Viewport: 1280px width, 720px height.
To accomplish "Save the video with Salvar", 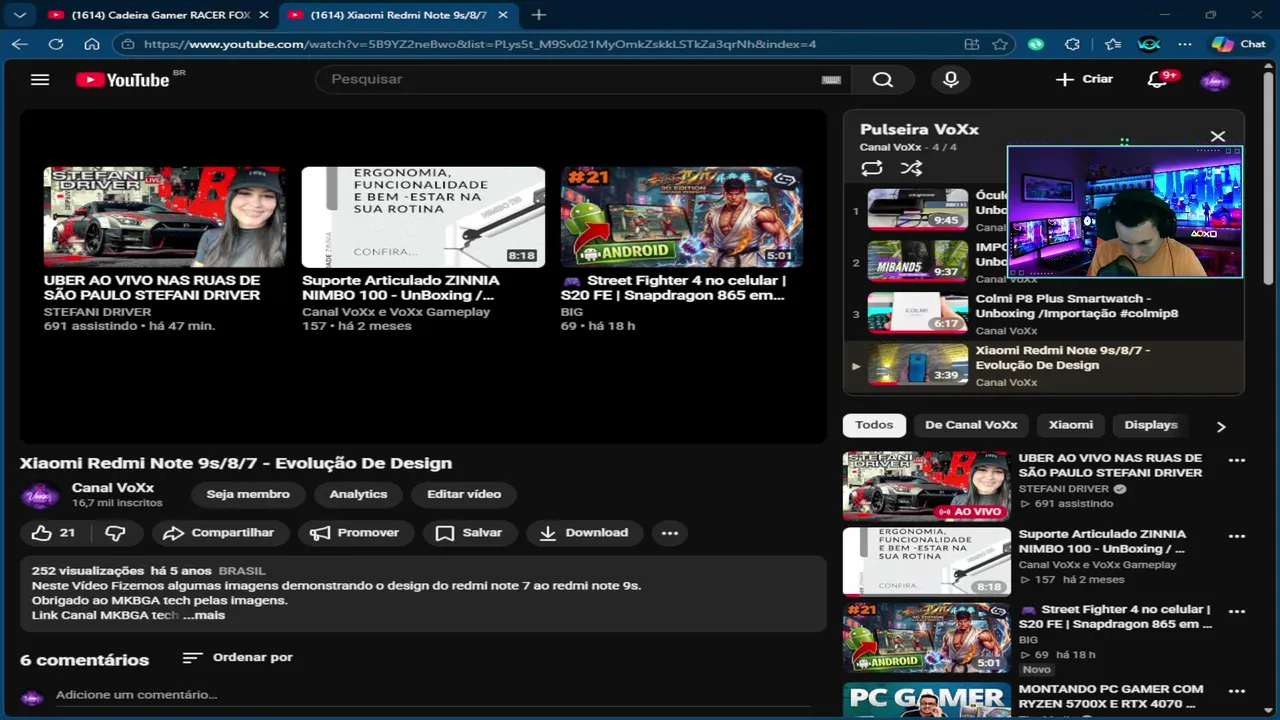I will pyautogui.click(x=469, y=533).
